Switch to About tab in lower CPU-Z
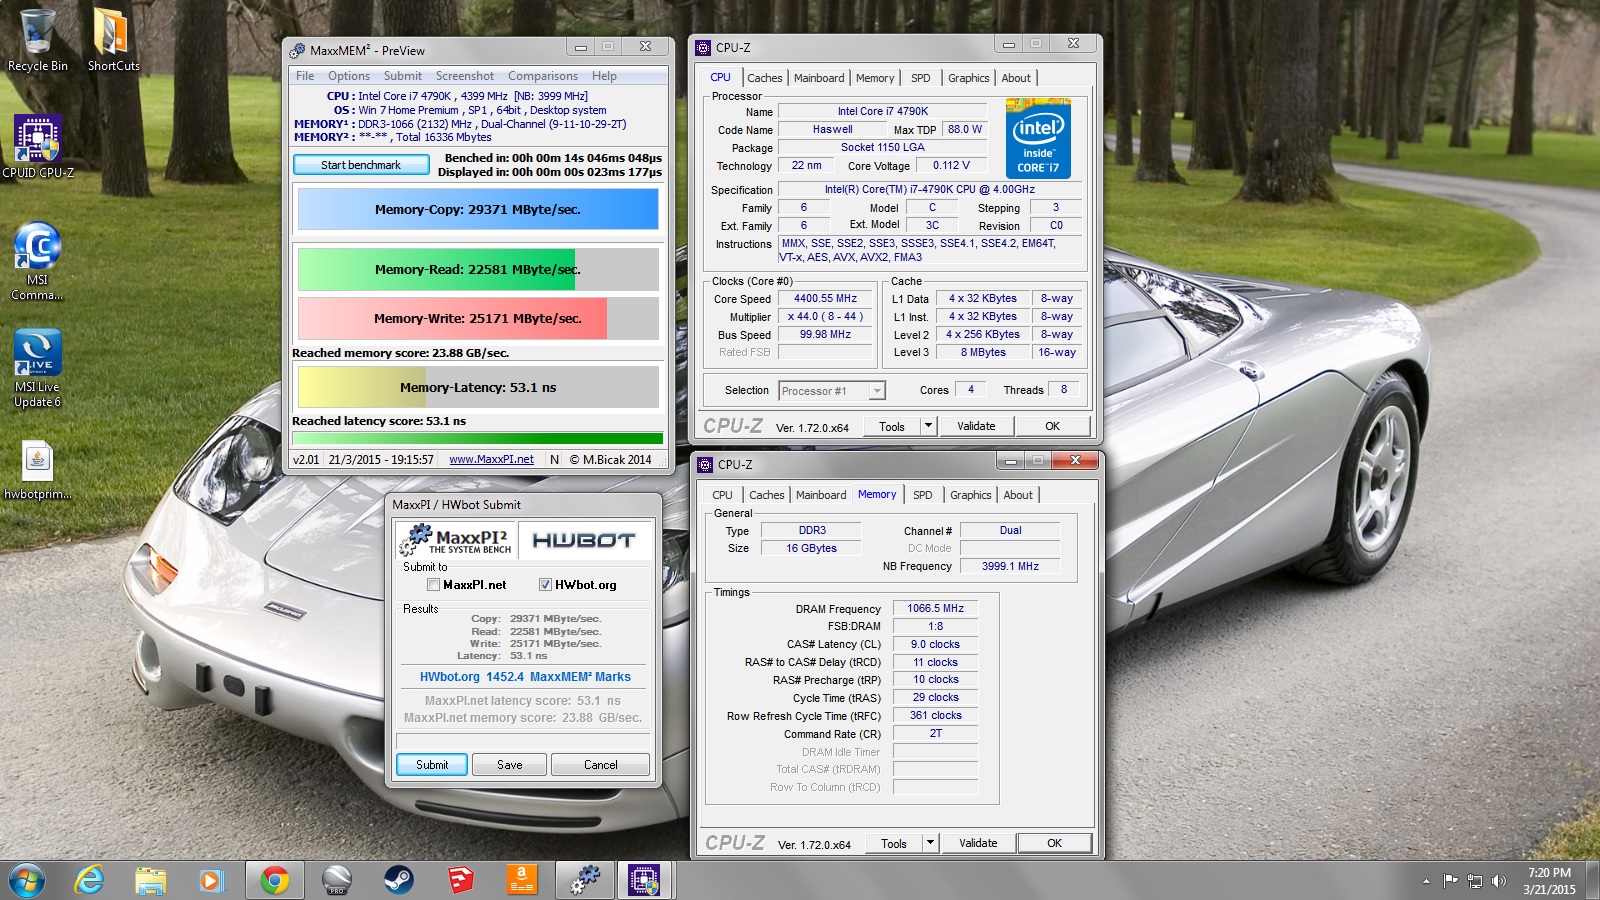Image resolution: width=1600 pixels, height=900 pixels. [1018, 495]
